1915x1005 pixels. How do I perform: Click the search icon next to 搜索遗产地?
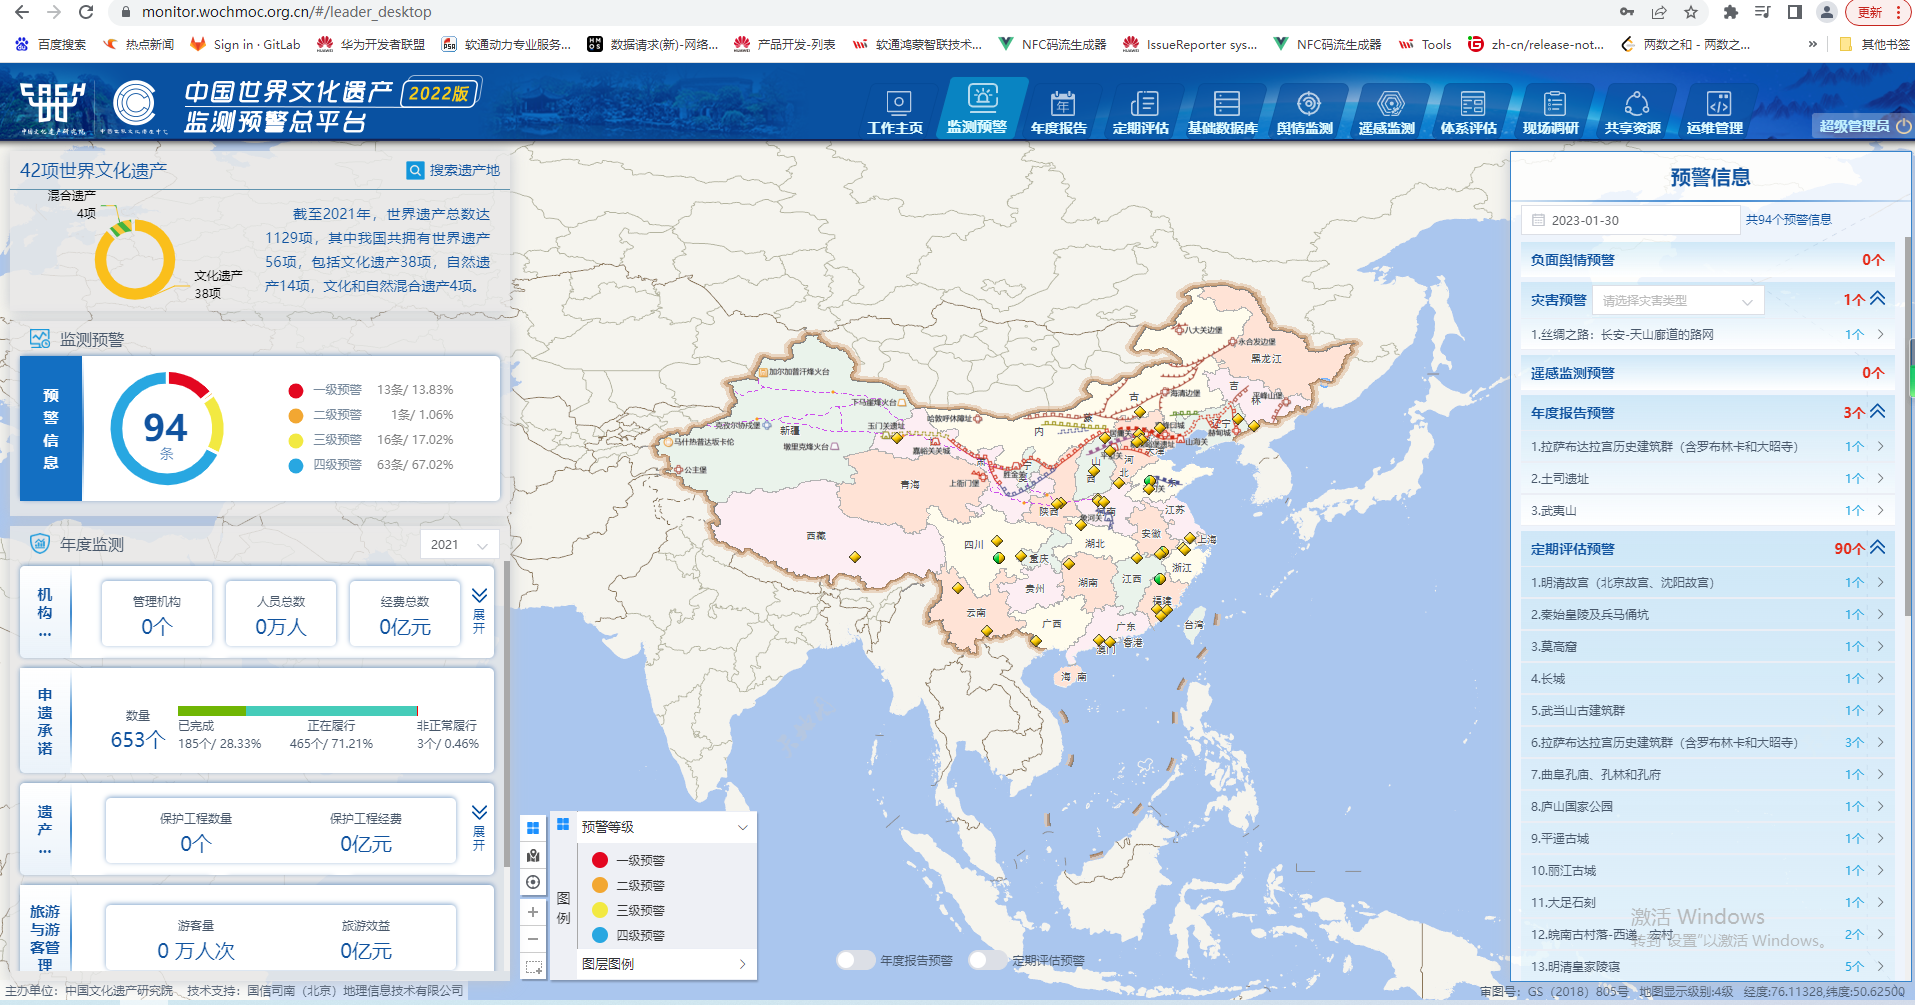point(415,170)
